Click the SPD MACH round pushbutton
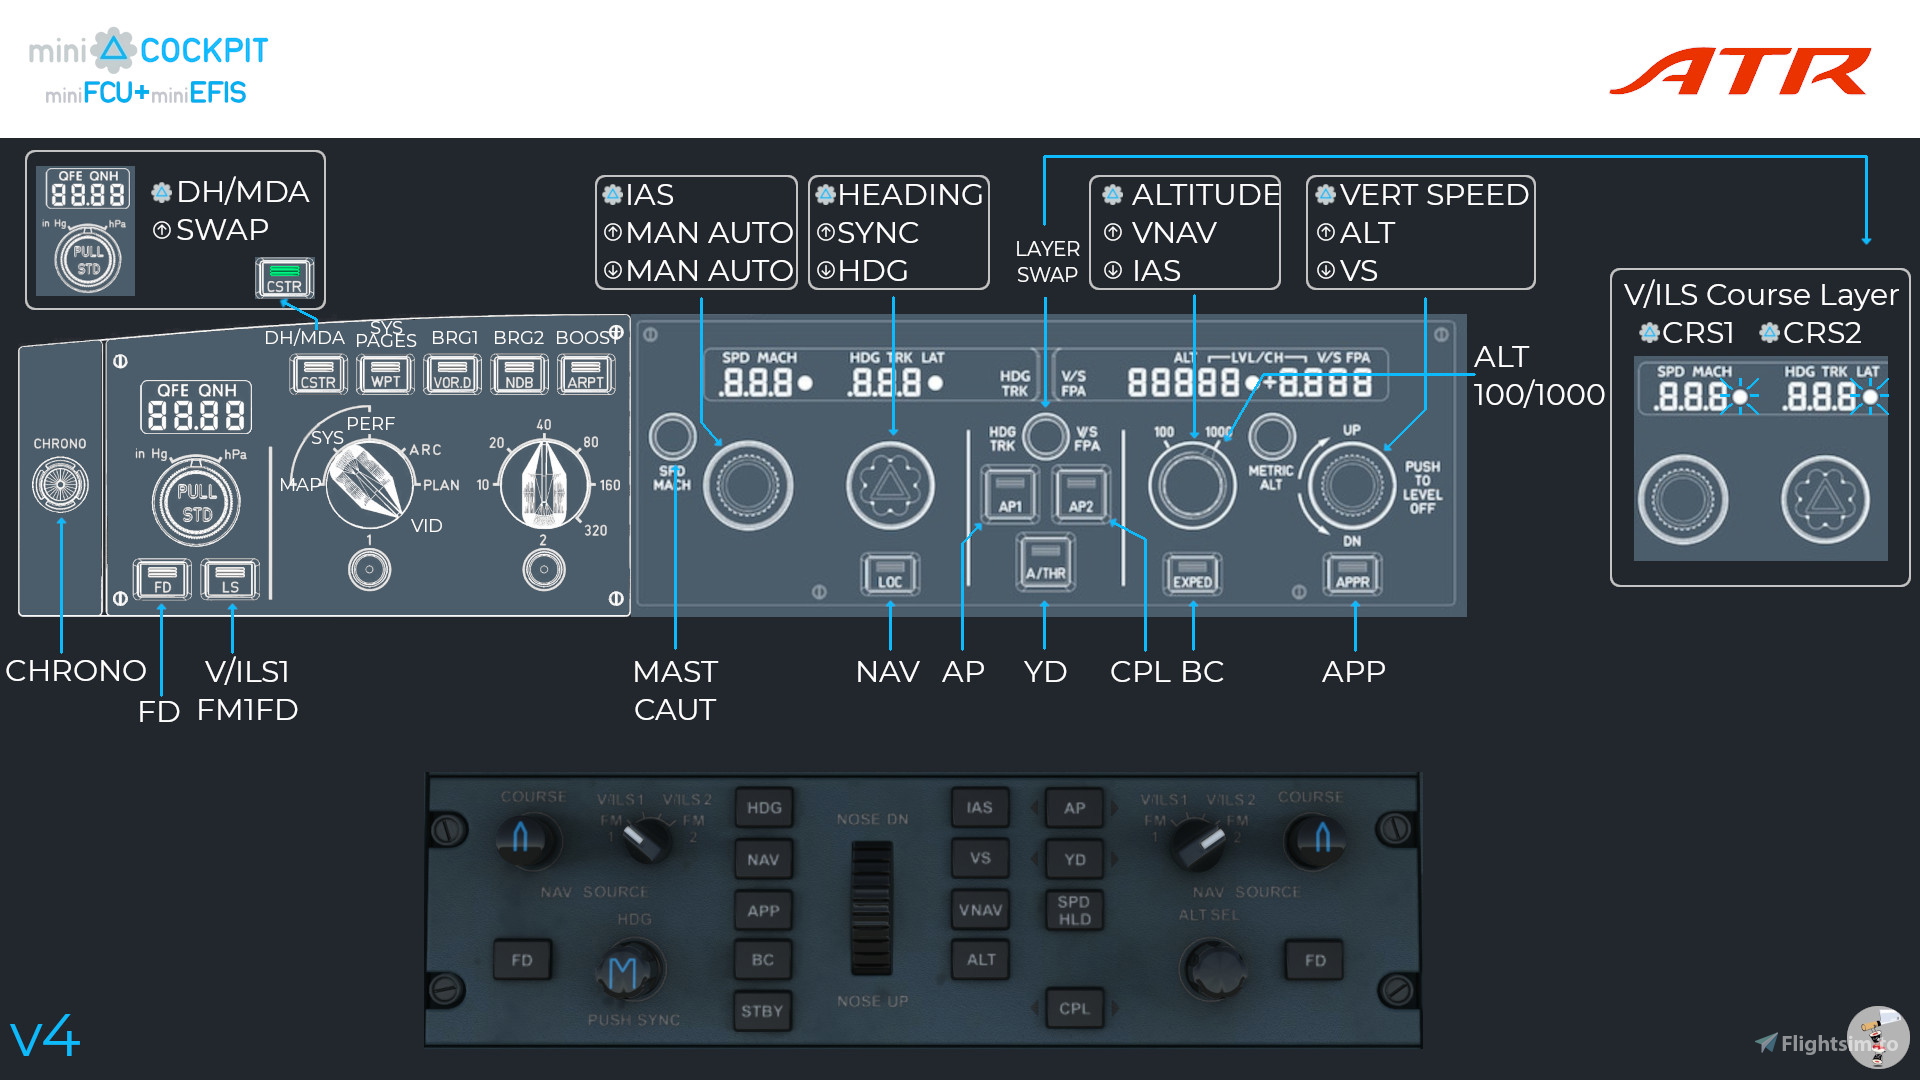The width and height of the screenshot is (1920, 1080). [x=672, y=436]
